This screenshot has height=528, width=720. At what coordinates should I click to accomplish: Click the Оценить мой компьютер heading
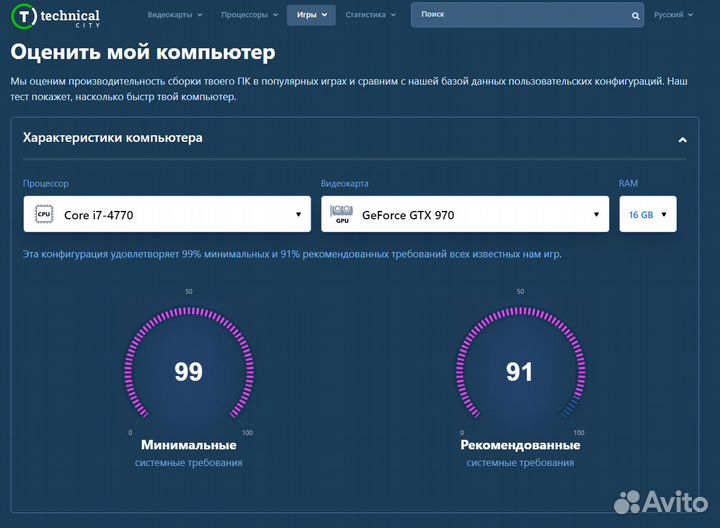[143, 52]
